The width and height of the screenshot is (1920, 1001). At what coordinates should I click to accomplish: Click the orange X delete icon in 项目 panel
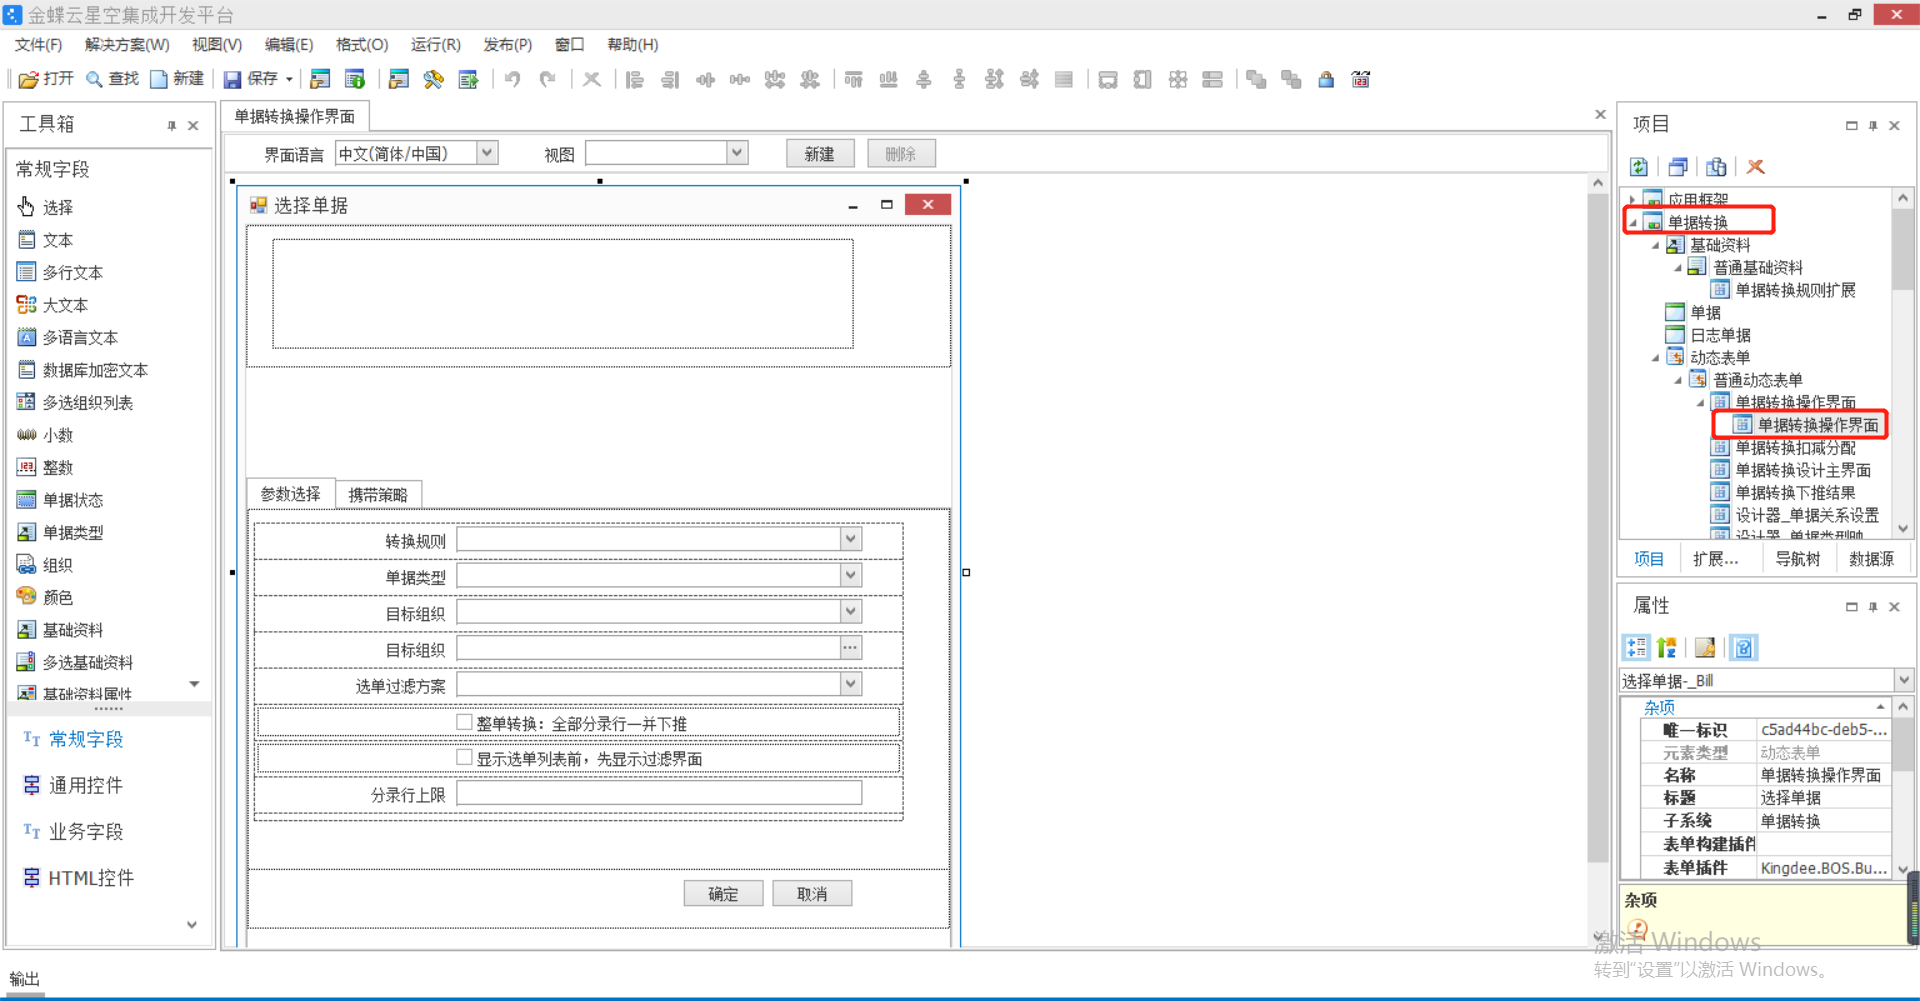[x=1755, y=167]
